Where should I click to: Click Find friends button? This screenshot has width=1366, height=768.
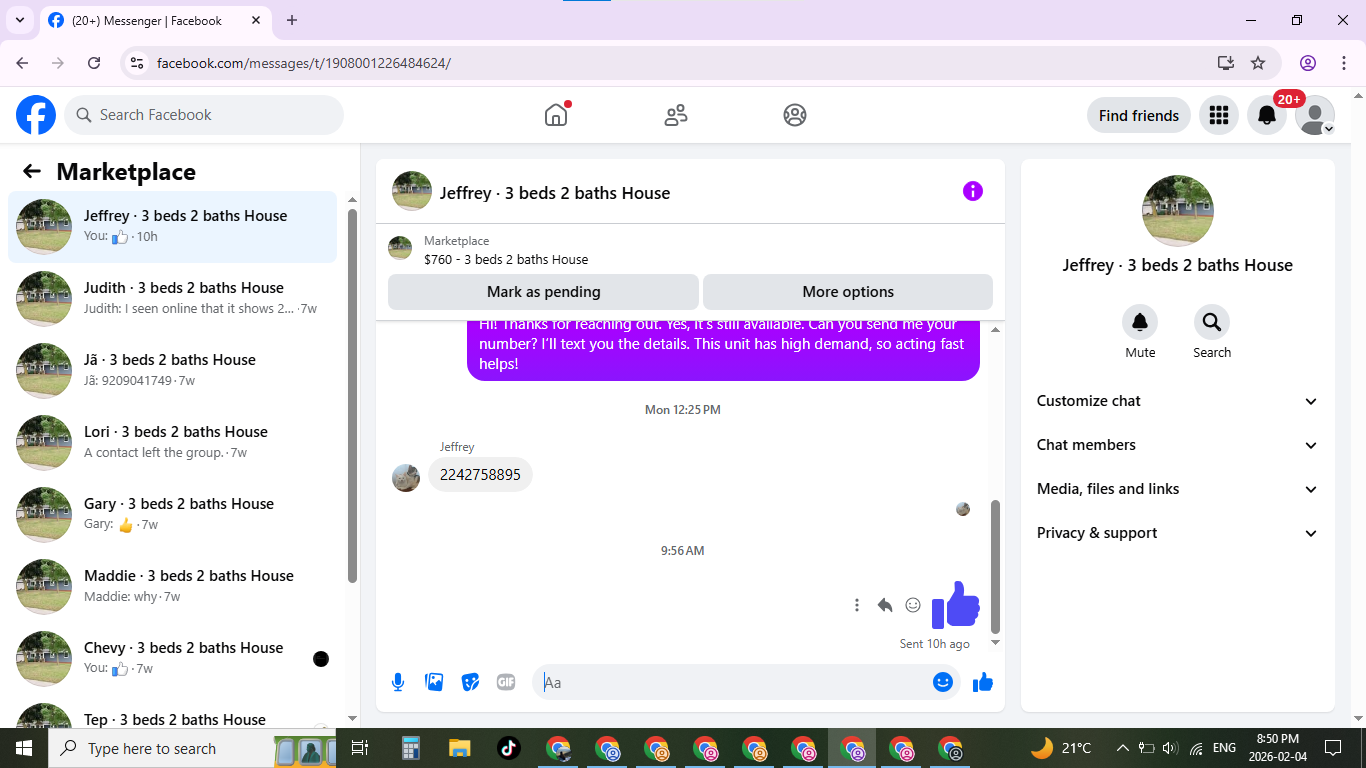pyautogui.click(x=1139, y=115)
